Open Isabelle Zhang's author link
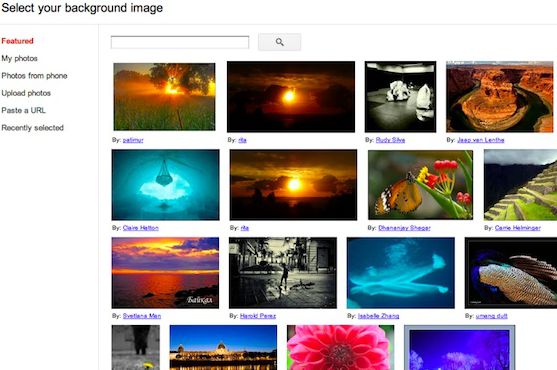This screenshot has width=557, height=370. 378,316
